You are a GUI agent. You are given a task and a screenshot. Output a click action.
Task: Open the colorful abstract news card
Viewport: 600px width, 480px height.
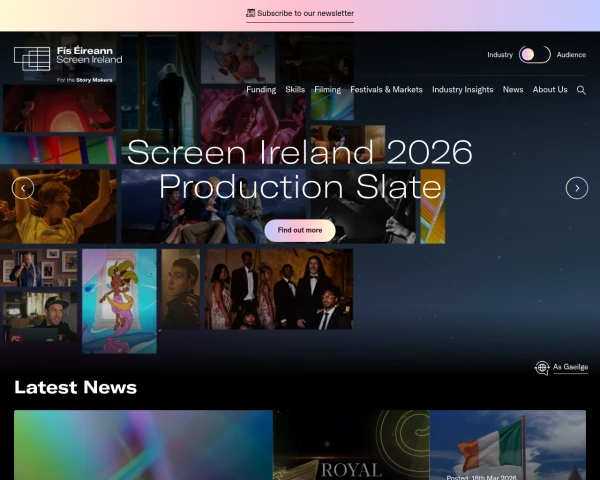[143, 445]
